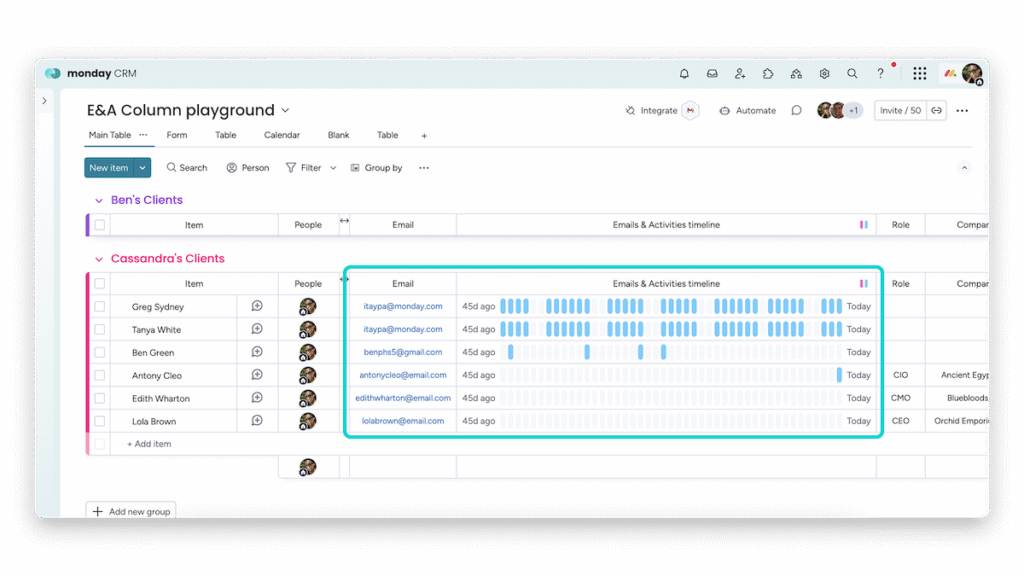Open the New item dropdown arrow
This screenshot has width=1024, height=576.
(x=142, y=168)
